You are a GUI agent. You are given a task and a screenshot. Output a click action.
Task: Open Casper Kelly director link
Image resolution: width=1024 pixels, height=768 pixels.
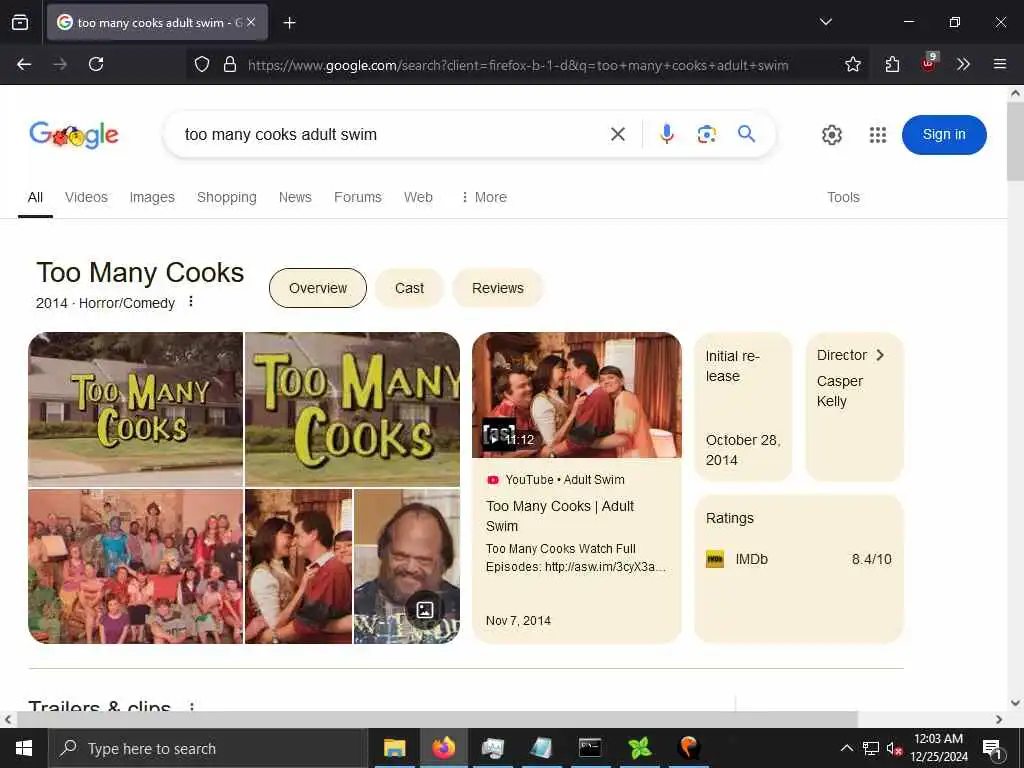coord(840,391)
